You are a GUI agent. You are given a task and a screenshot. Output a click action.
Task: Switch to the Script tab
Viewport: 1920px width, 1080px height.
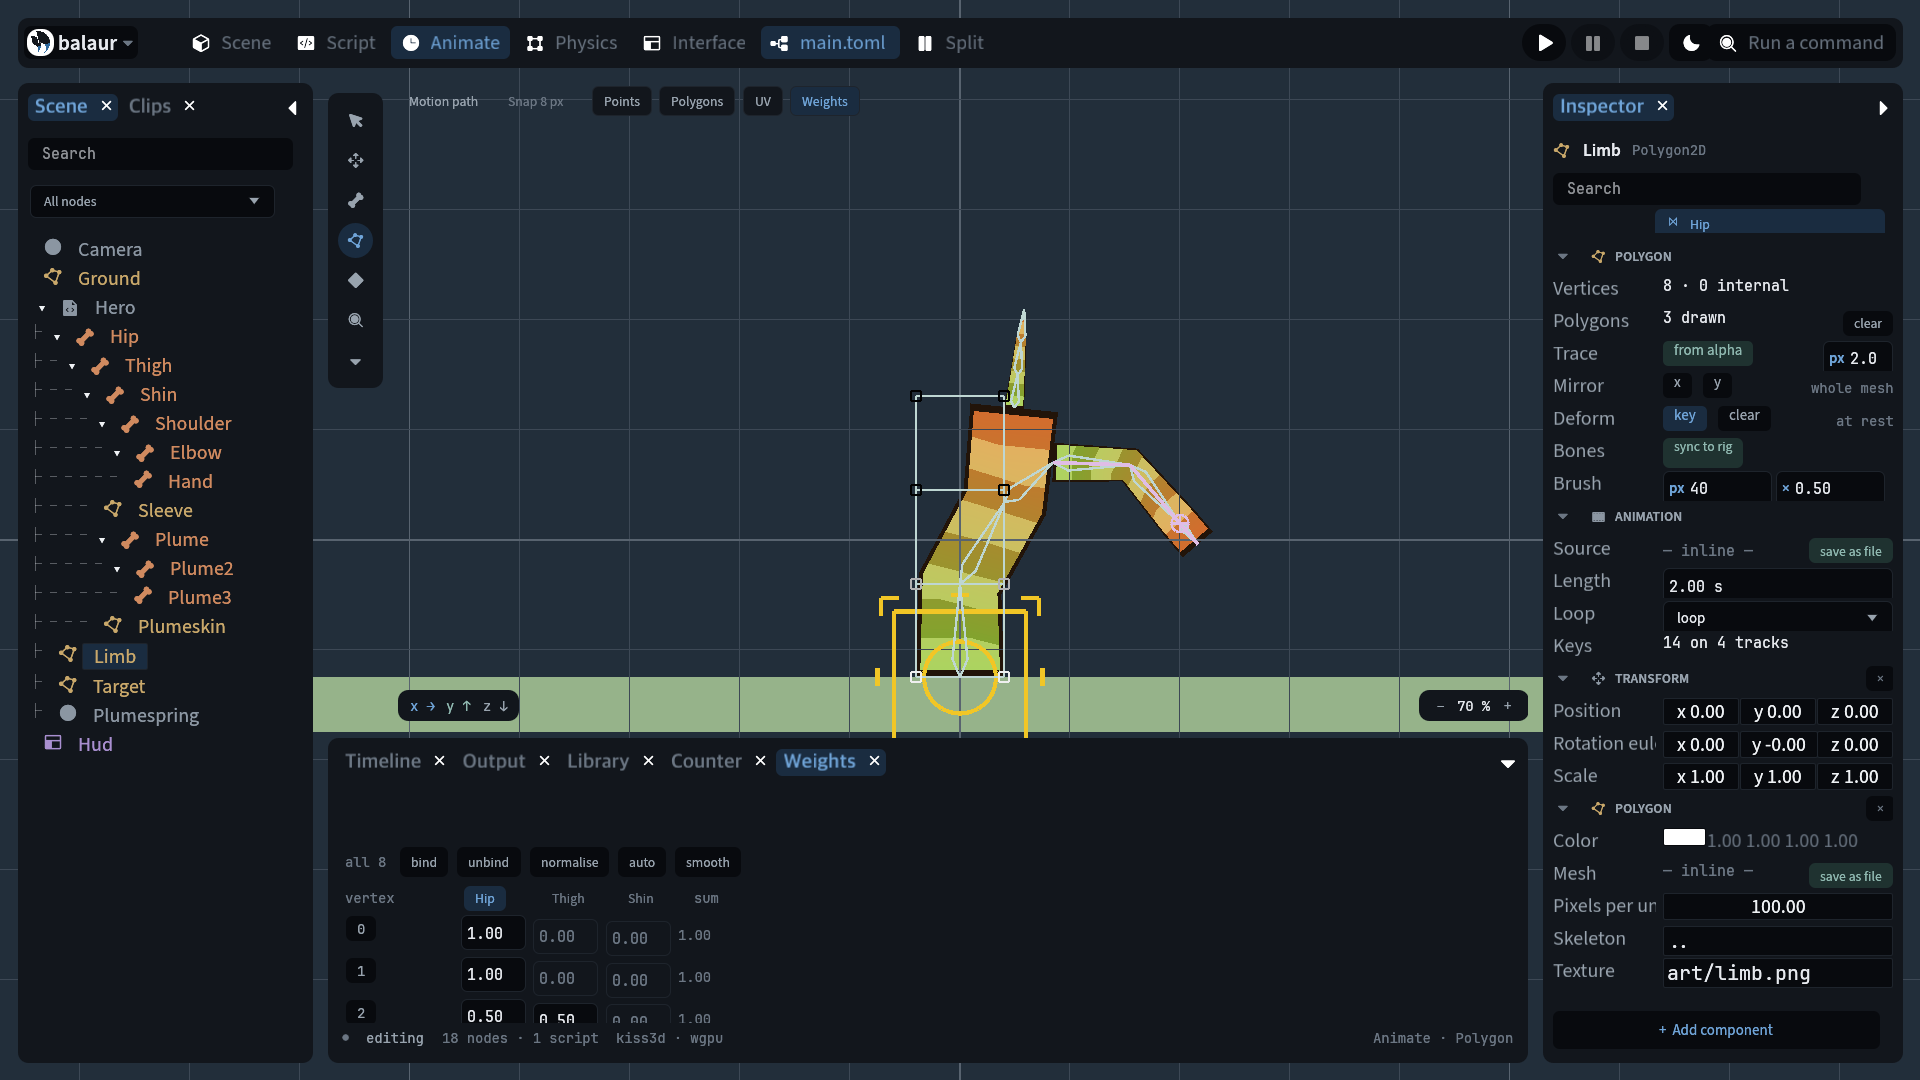click(x=336, y=43)
